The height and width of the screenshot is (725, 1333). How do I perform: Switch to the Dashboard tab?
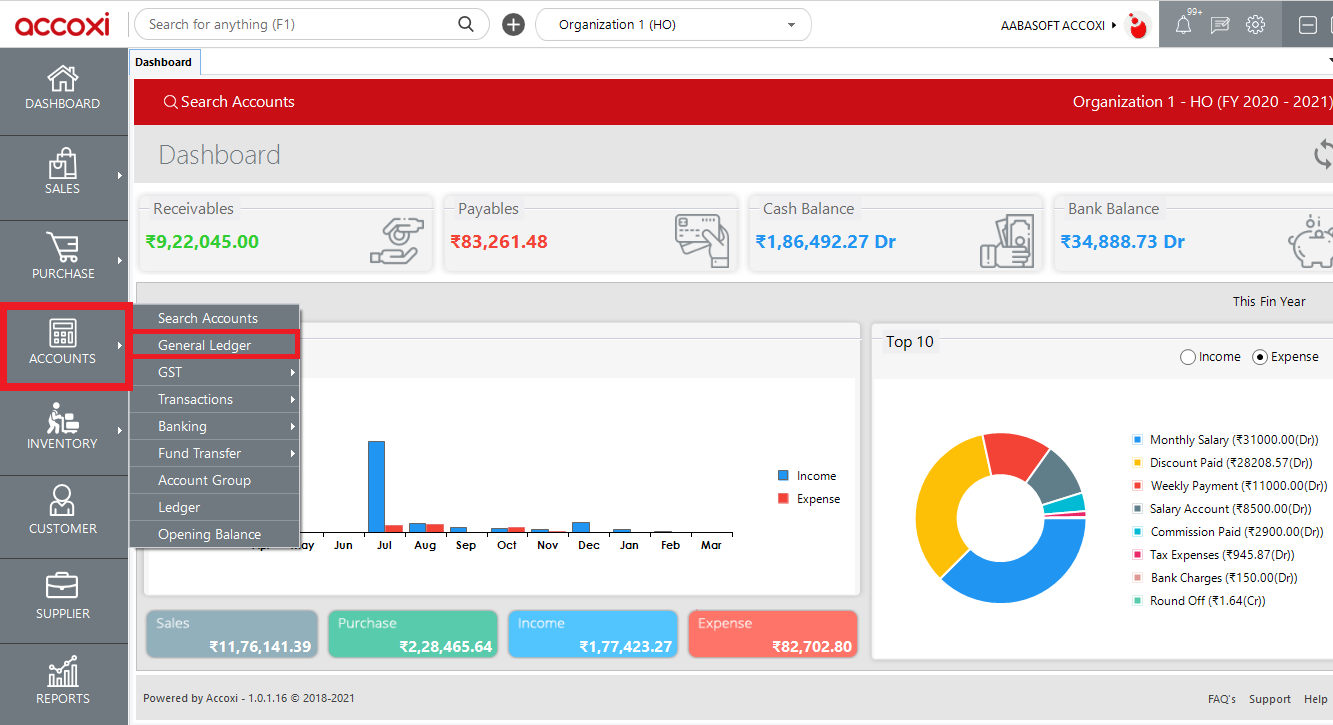point(164,61)
